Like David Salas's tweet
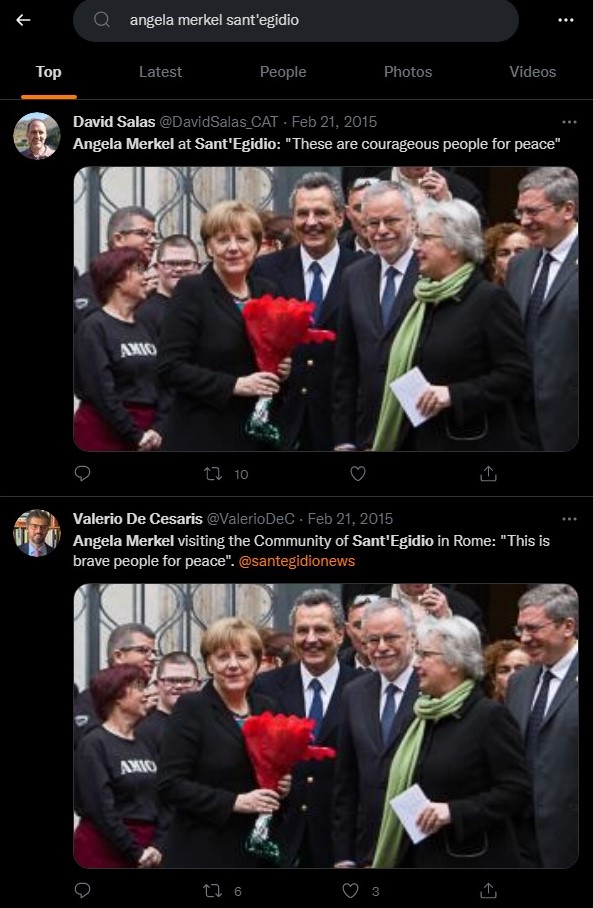The image size is (593, 908). pos(358,474)
